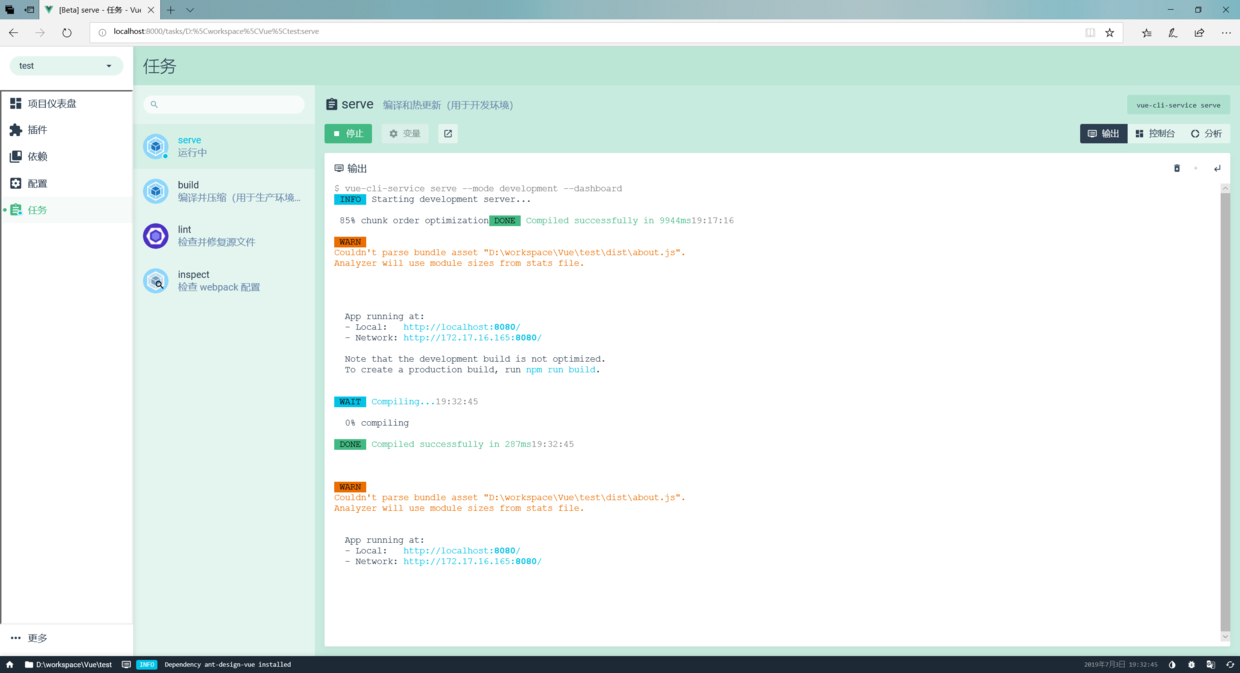The width and height of the screenshot is (1240, 673).
Task: Open tab preview chevron dropdown
Action: point(190,10)
